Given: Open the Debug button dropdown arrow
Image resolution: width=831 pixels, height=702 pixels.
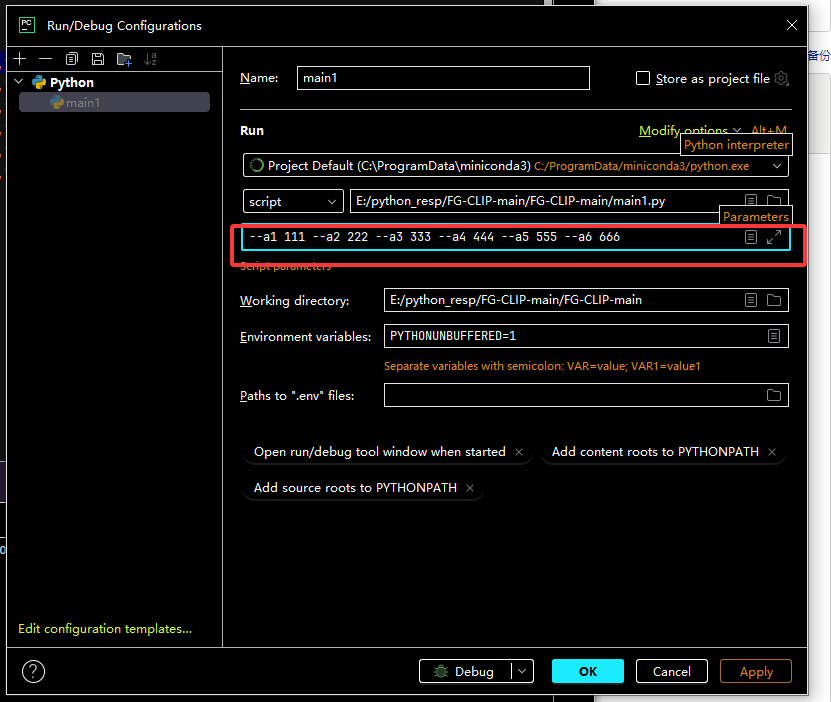Looking at the screenshot, I should [522, 671].
